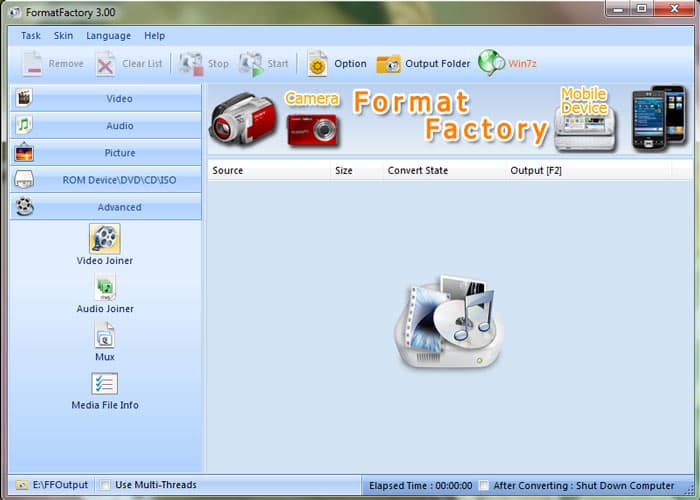The image size is (700, 500).
Task: Click the Audio Joiner label
Action: coord(105,308)
